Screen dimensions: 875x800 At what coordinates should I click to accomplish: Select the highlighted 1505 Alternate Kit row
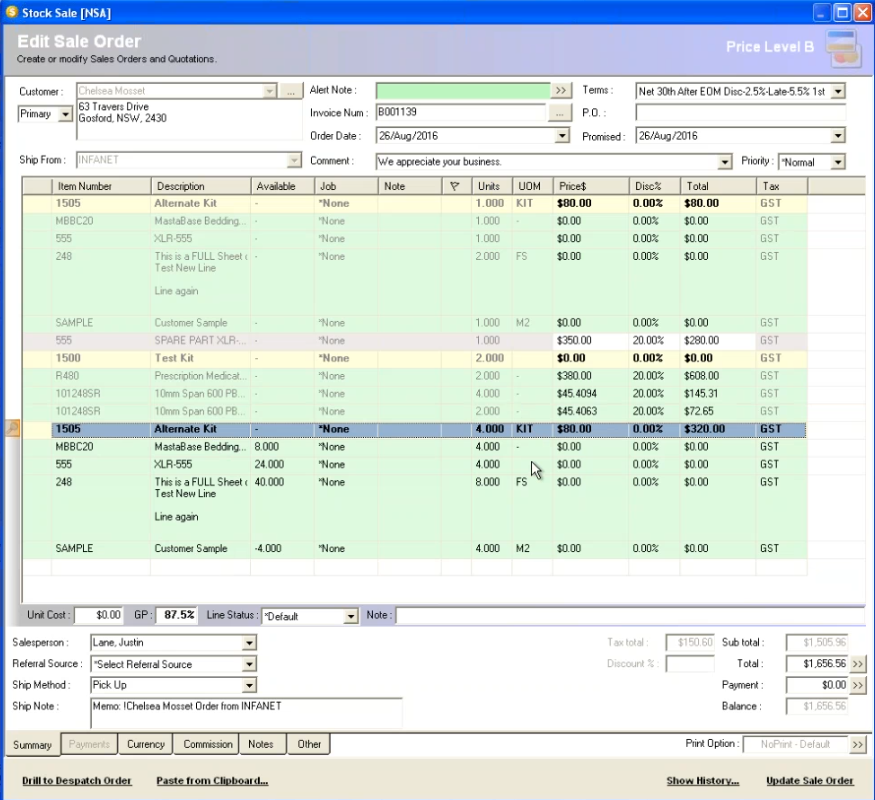click(x=429, y=429)
